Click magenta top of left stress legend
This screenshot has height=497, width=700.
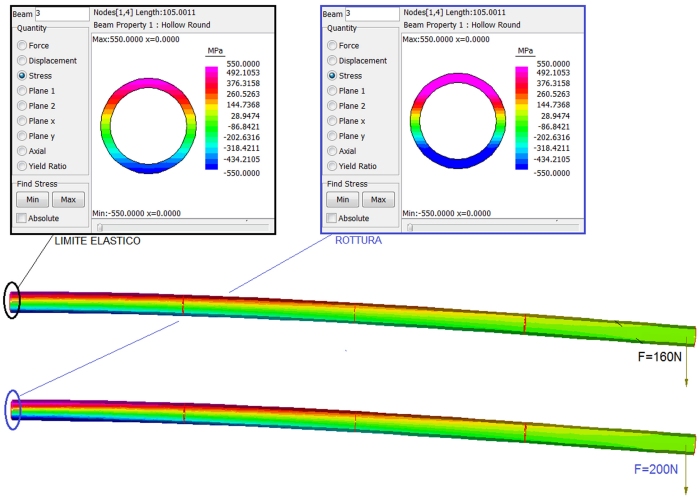tap(211, 72)
